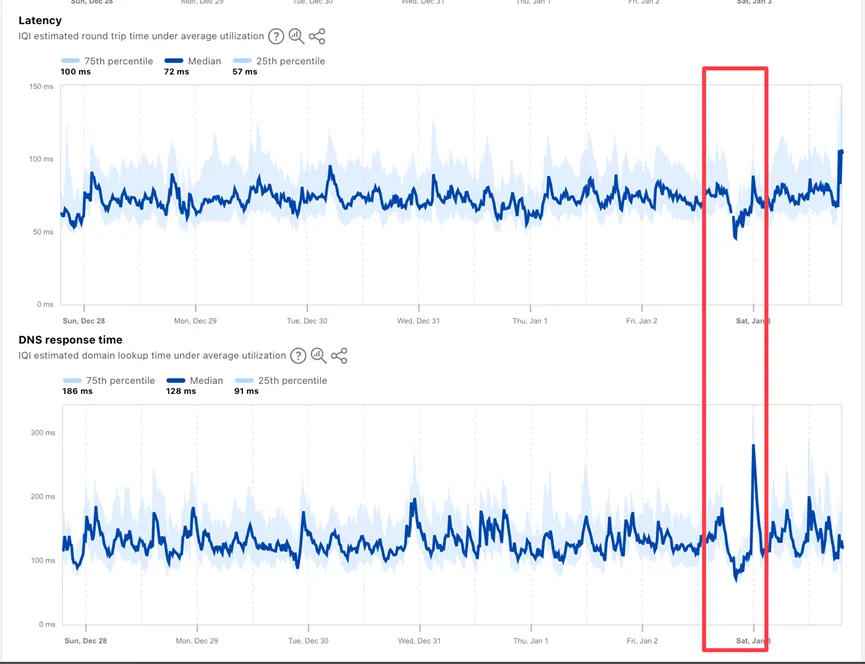Click the 150 ms label on Latency axis

[x=41, y=87]
